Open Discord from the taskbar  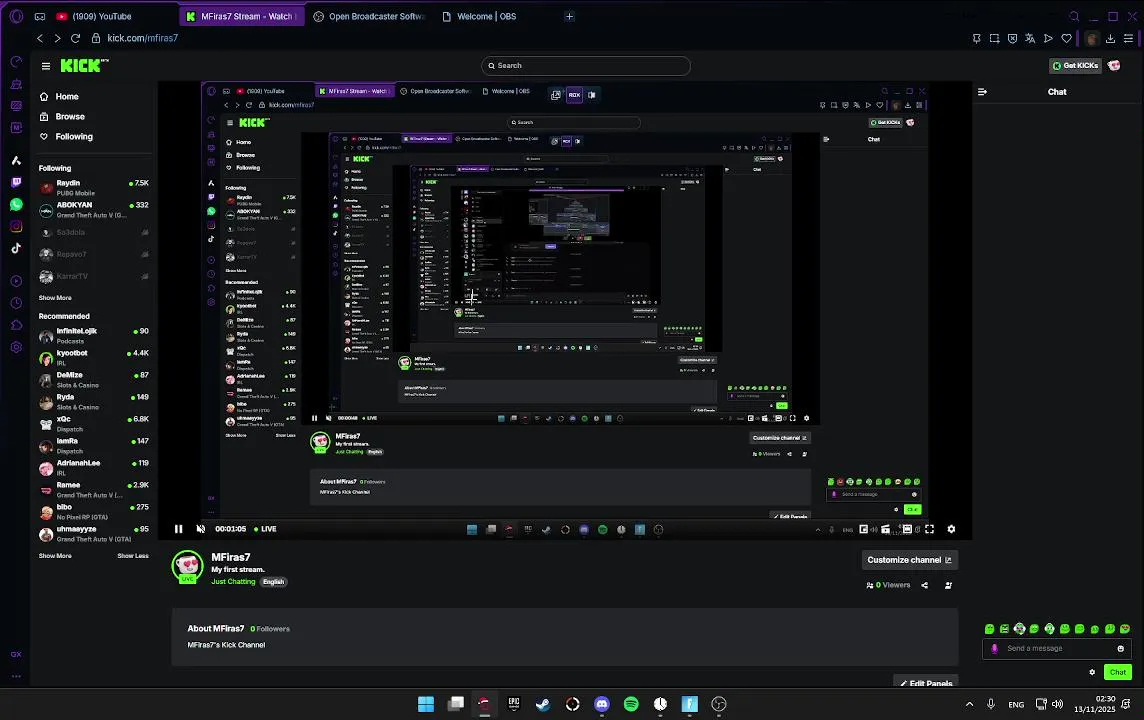pyautogui.click(x=602, y=704)
